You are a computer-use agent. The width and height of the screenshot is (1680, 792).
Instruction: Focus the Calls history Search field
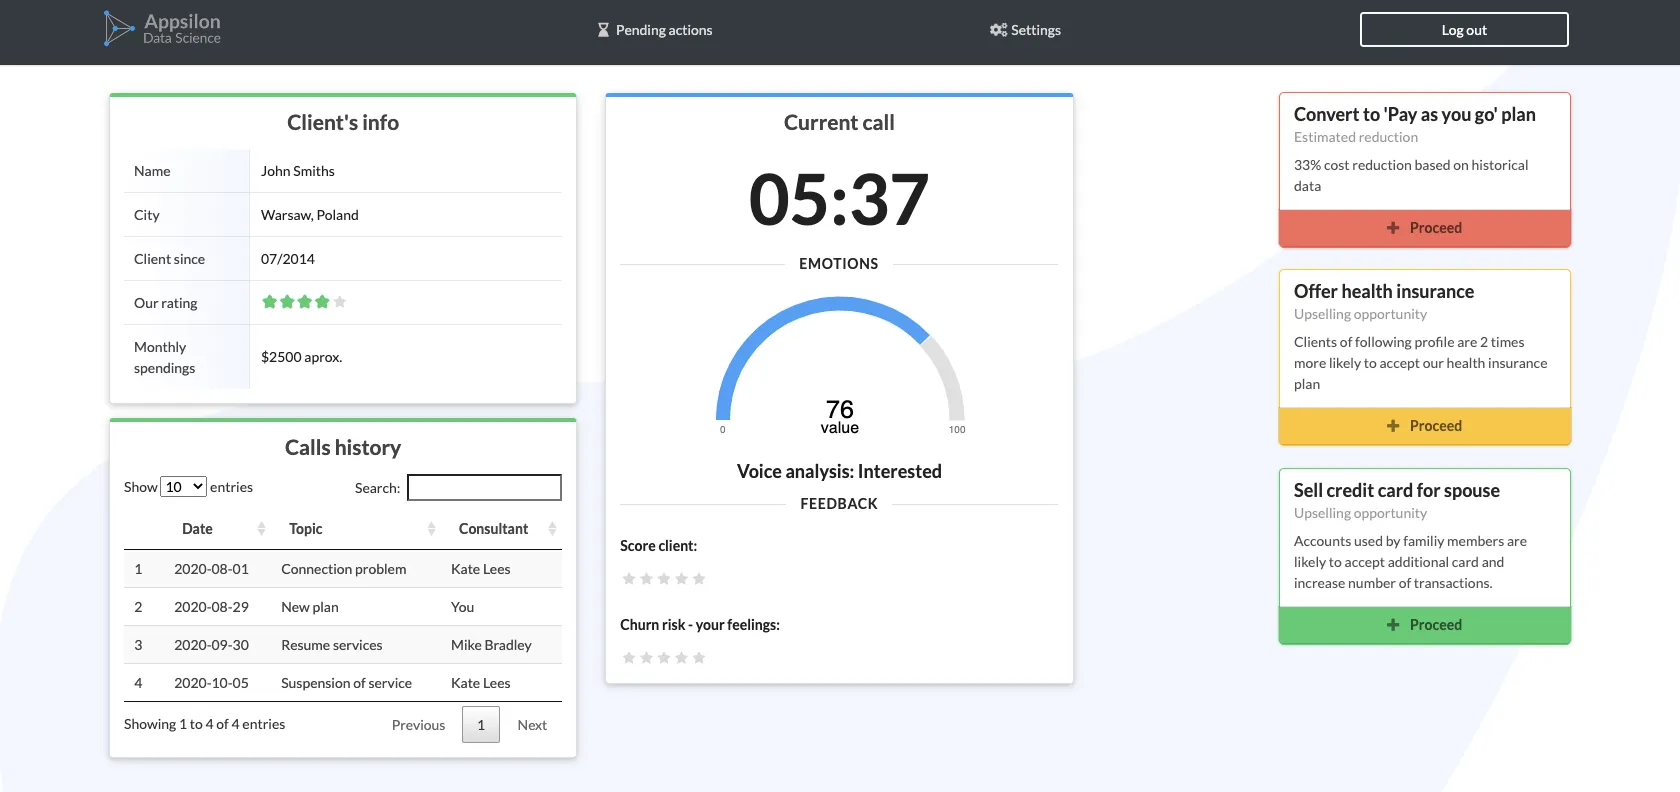[x=484, y=487]
